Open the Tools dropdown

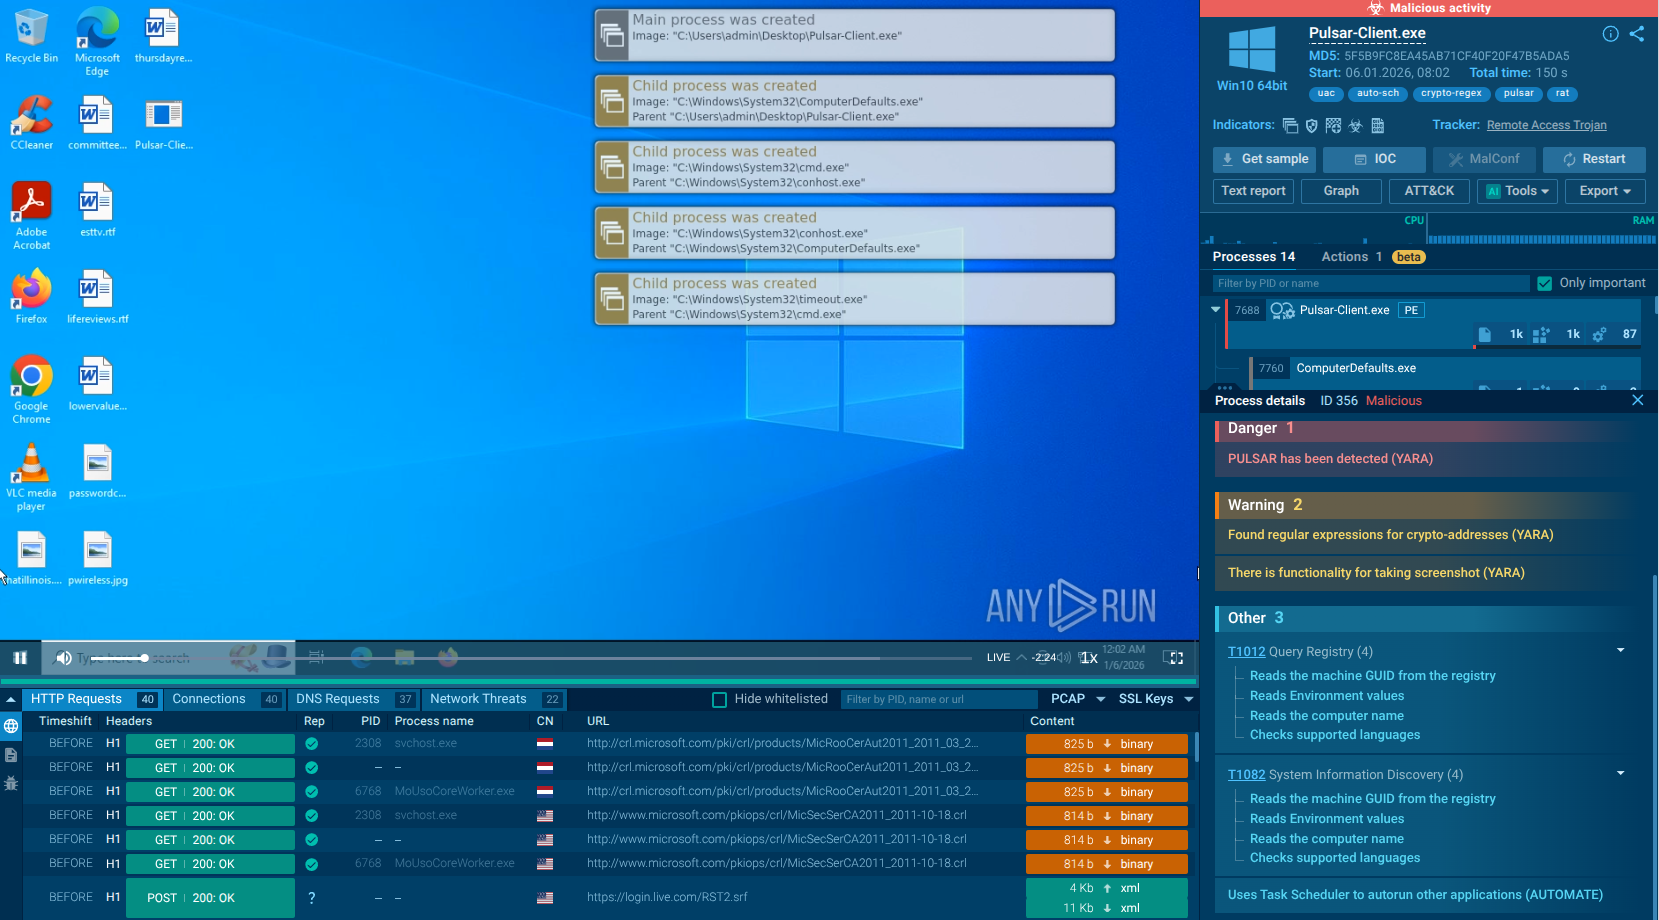1517,191
